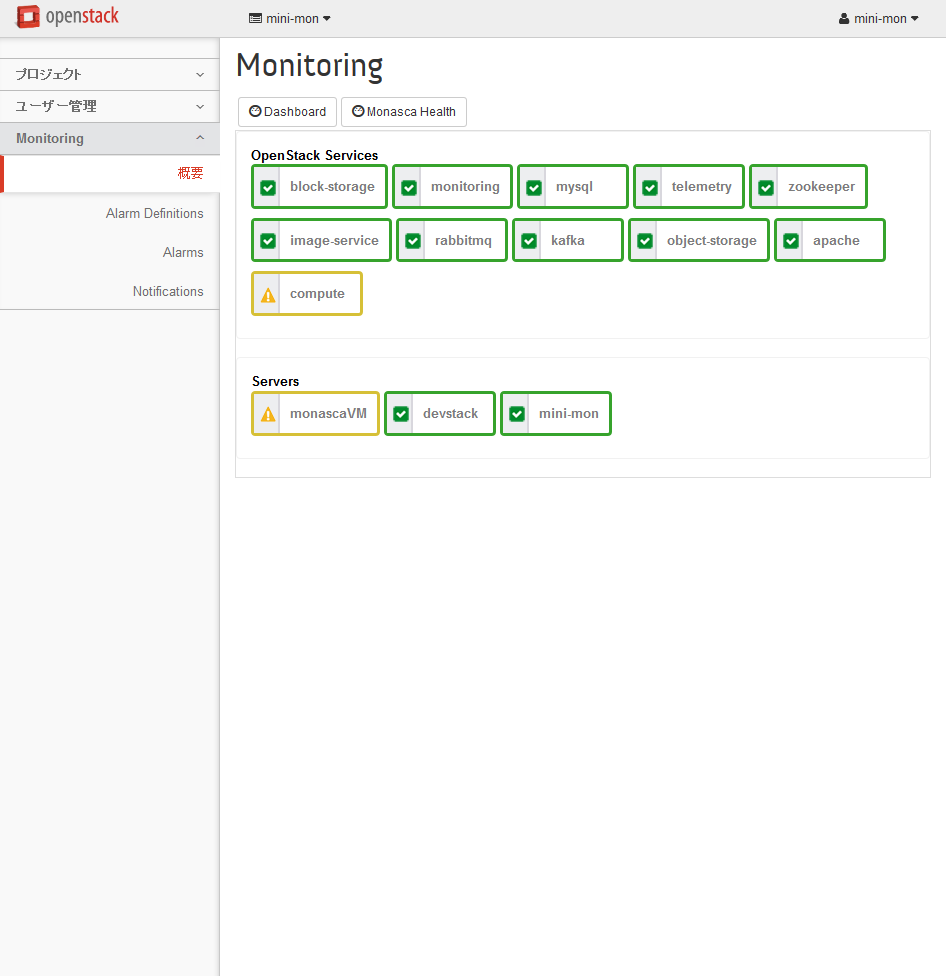Viewport: 946px width, 976px height.
Task: Open the image-service label
Action: click(334, 240)
